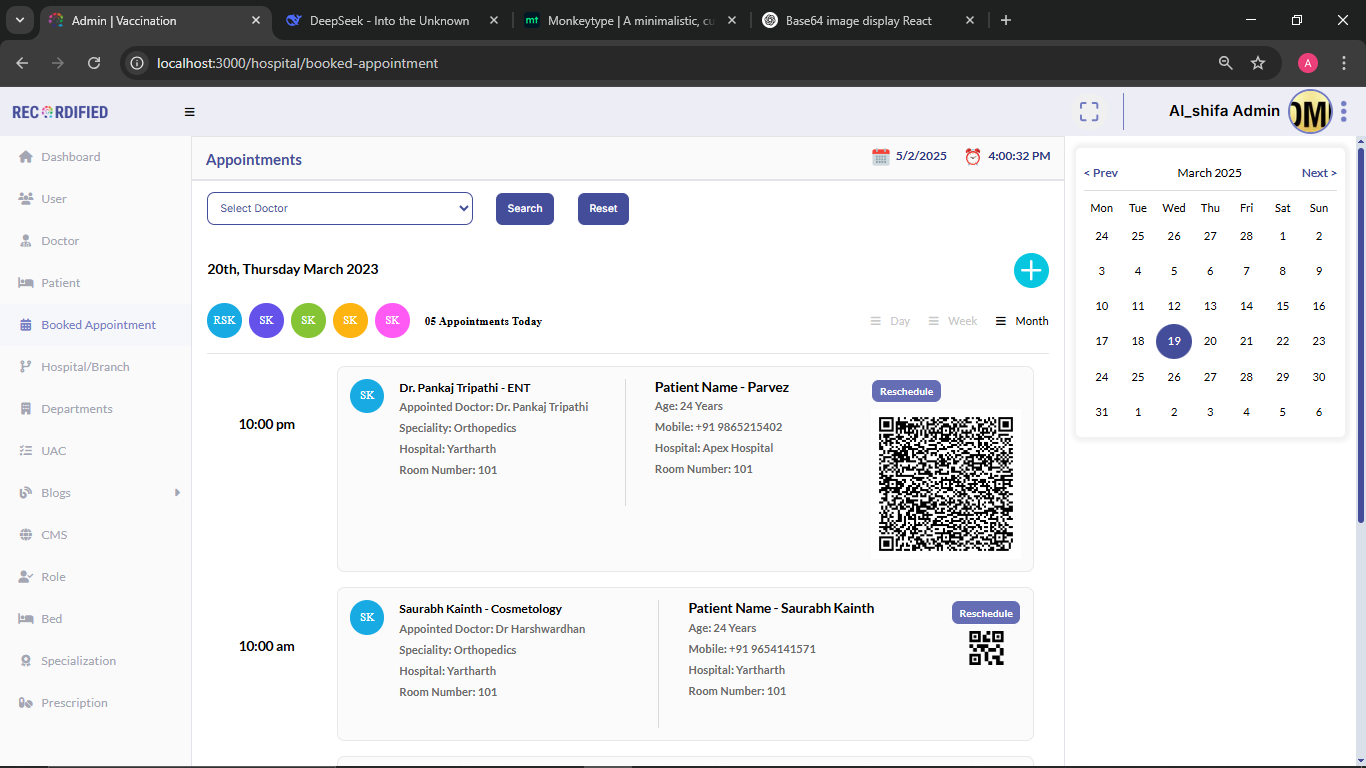Open the three-dot menu beside admin avatar
The image size is (1366, 768).
pyautogui.click(x=1344, y=111)
